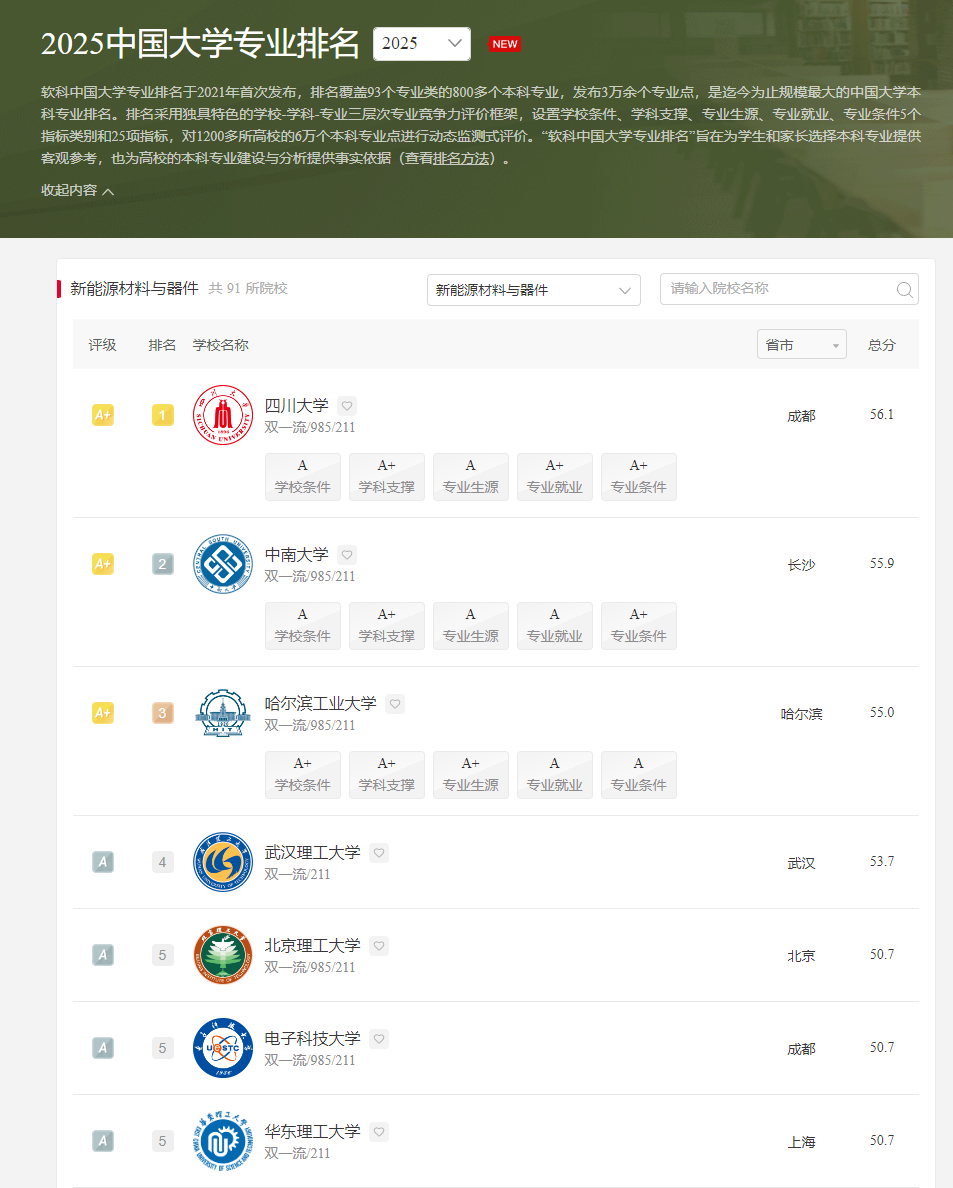Viewport: 953px width, 1188px height.
Task: Click 四川大学's 专业生源 indicator card
Action: click(471, 477)
